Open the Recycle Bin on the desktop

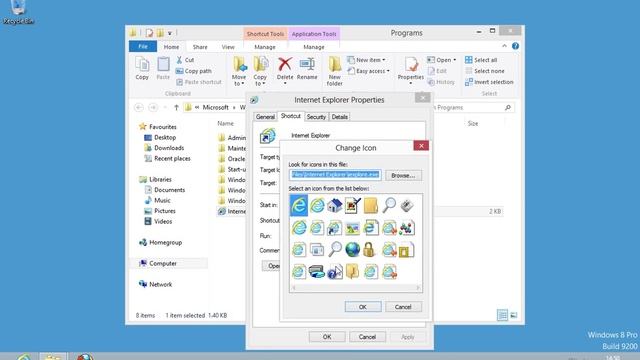pyautogui.click(x=18, y=12)
